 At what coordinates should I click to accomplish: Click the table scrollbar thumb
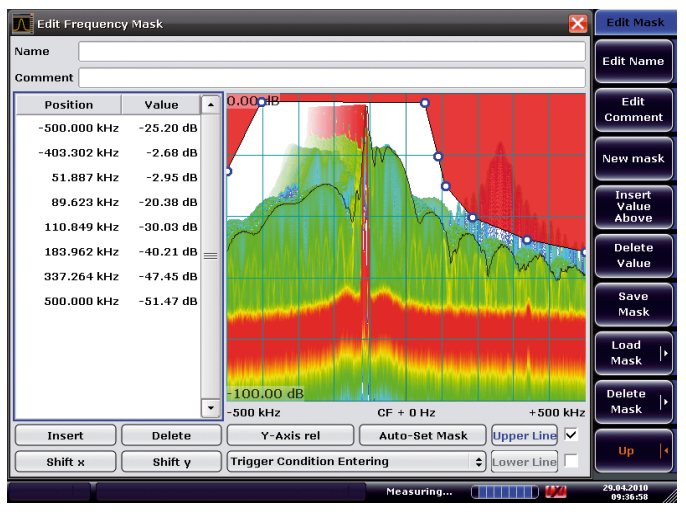coord(211,256)
